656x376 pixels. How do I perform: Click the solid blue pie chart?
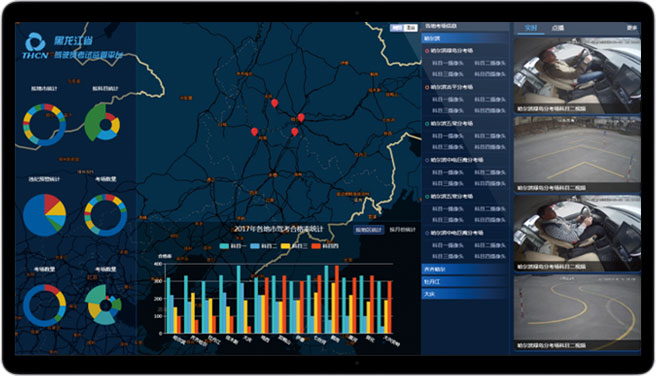pos(44,215)
